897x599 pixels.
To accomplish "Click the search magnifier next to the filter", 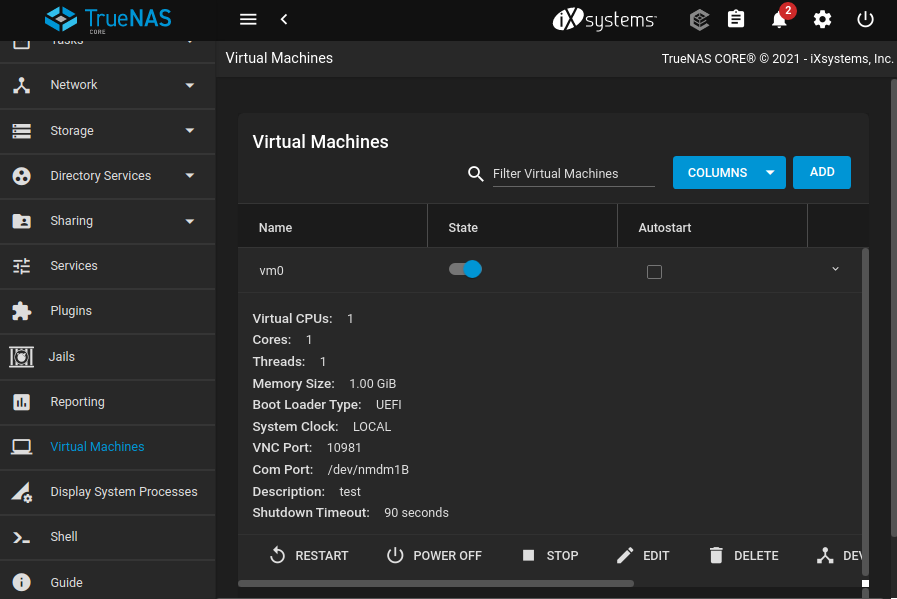I will coord(475,173).
